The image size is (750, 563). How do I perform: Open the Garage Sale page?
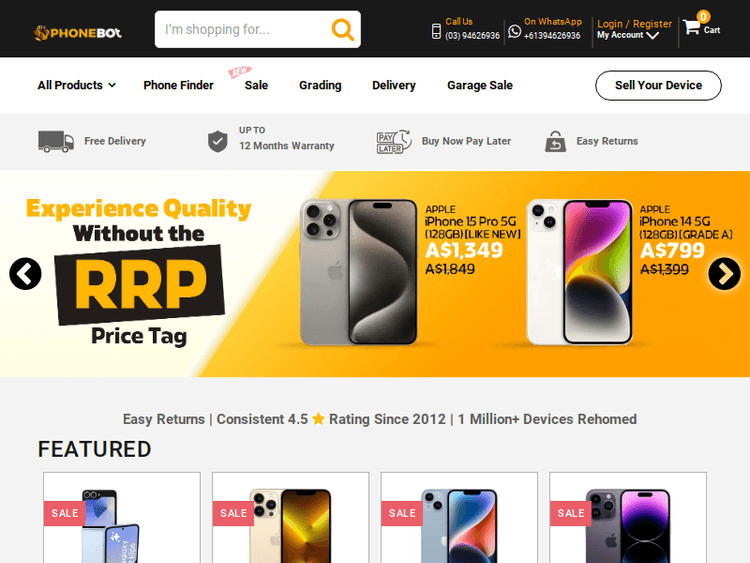(x=480, y=85)
